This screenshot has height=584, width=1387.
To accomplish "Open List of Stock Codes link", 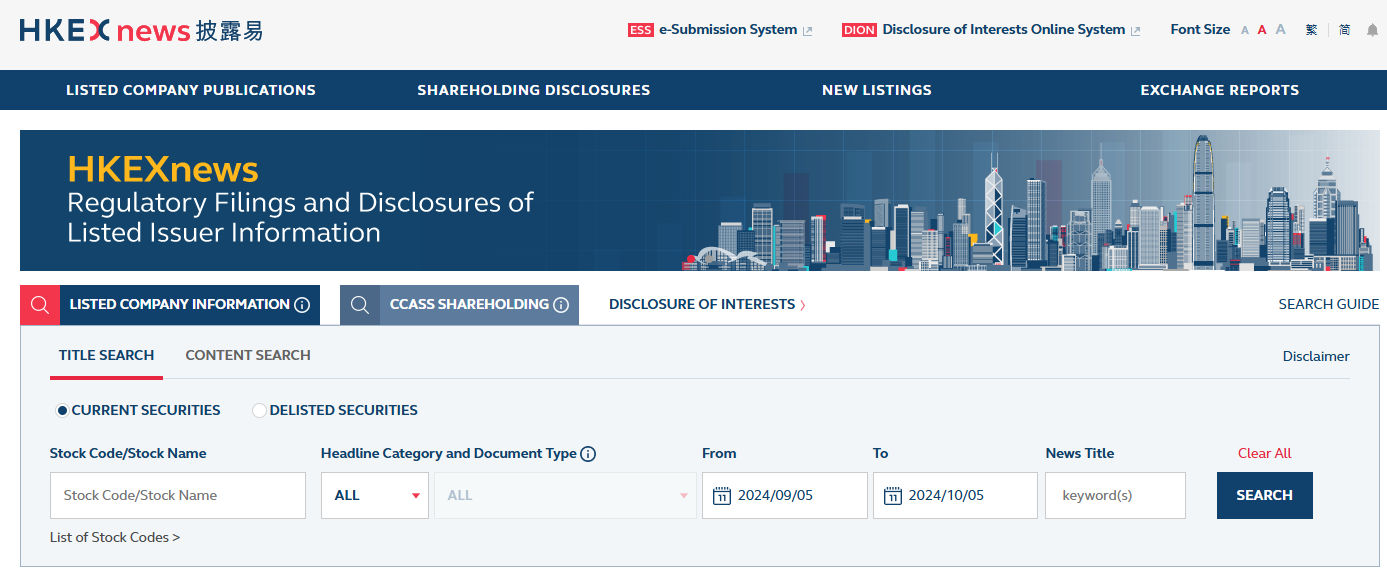I will click(115, 537).
